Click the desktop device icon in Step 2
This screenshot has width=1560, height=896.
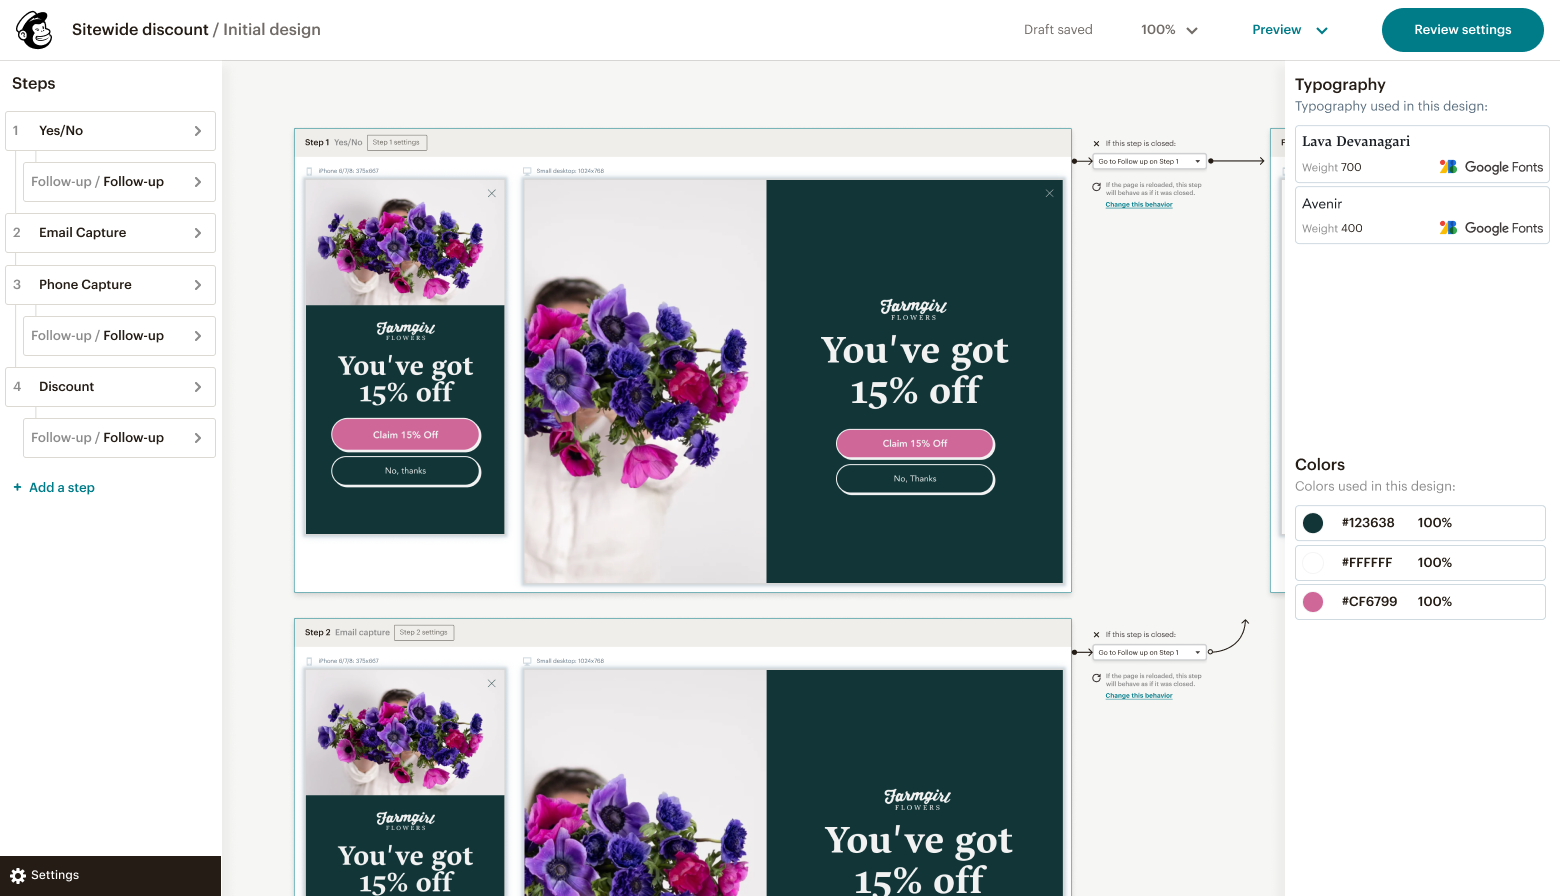(527, 661)
